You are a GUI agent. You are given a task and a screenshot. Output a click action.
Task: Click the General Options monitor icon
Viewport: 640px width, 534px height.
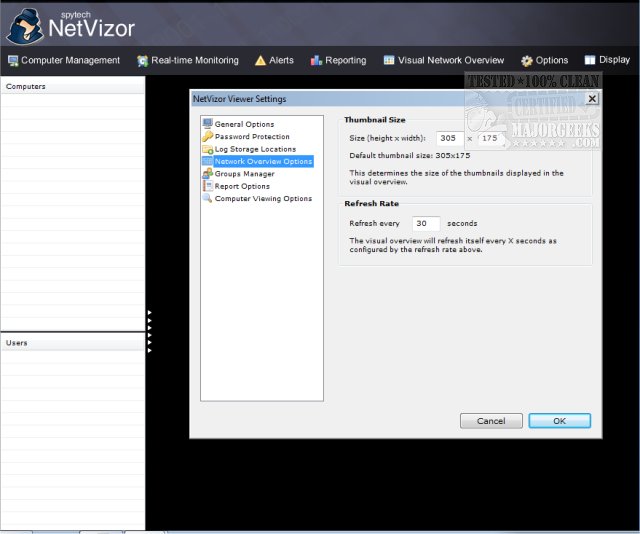point(208,123)
